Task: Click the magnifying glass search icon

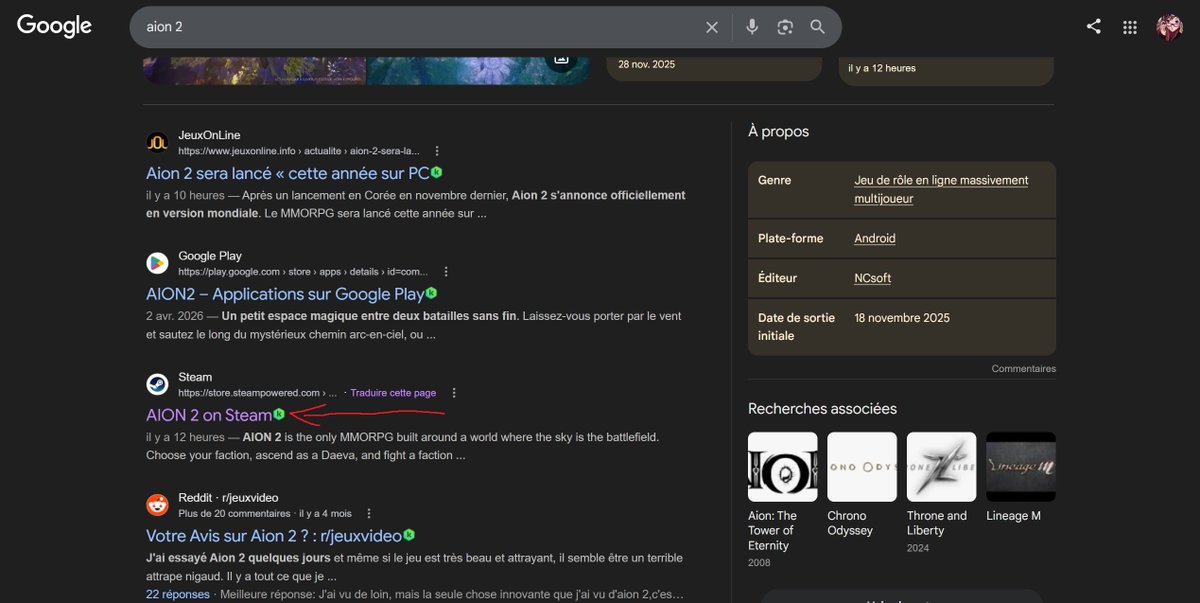Action: tap(818, 27)
